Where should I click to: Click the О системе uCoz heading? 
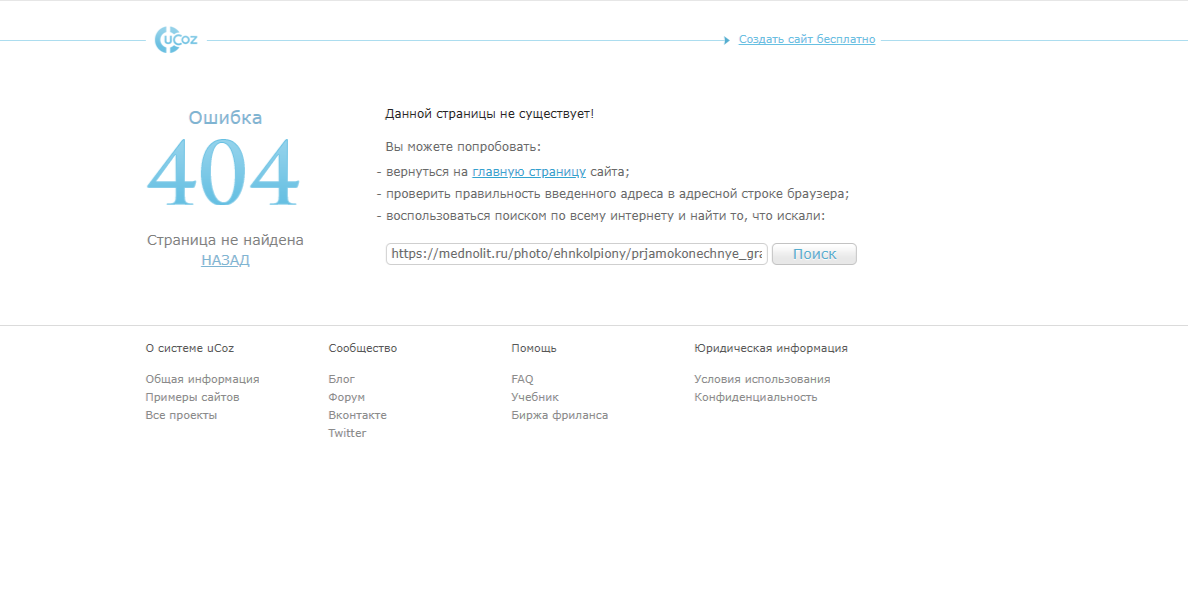(189, 348)
